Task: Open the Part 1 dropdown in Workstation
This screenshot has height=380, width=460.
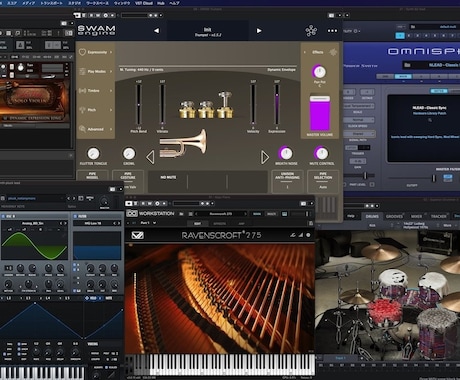Action: pyautogui.click(x=148, y=223)
